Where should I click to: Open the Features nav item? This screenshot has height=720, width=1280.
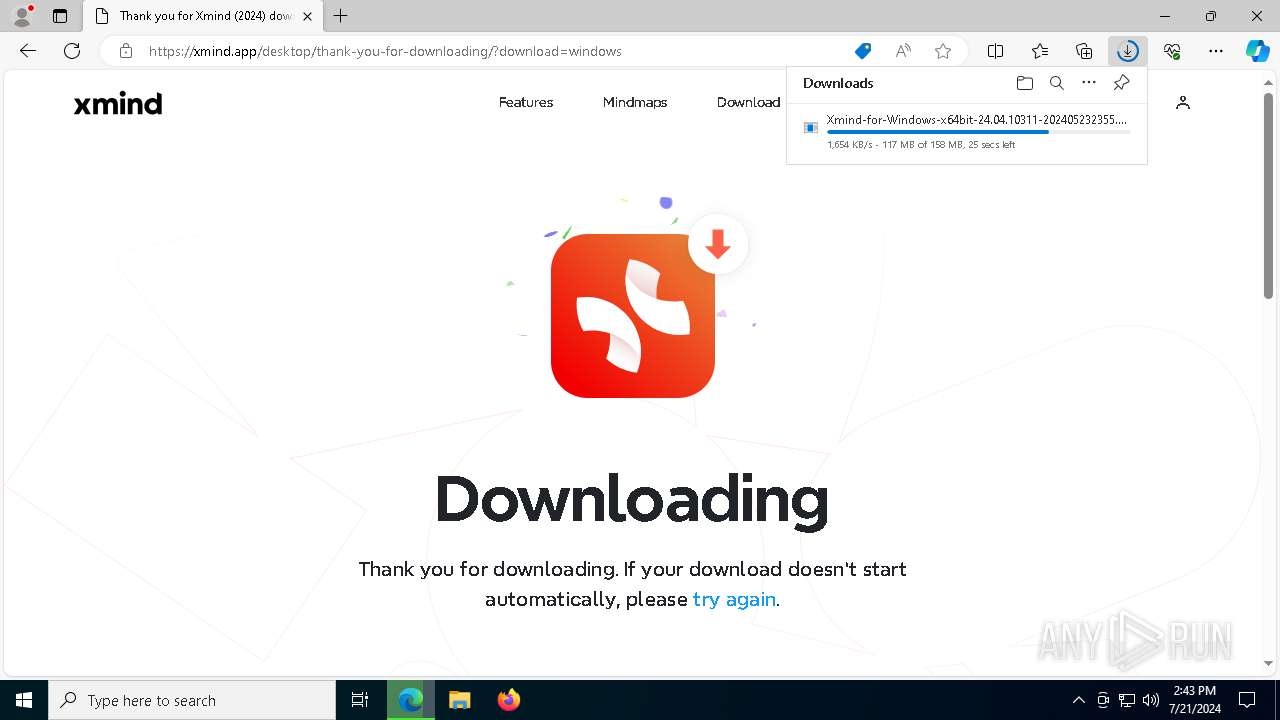526,102
